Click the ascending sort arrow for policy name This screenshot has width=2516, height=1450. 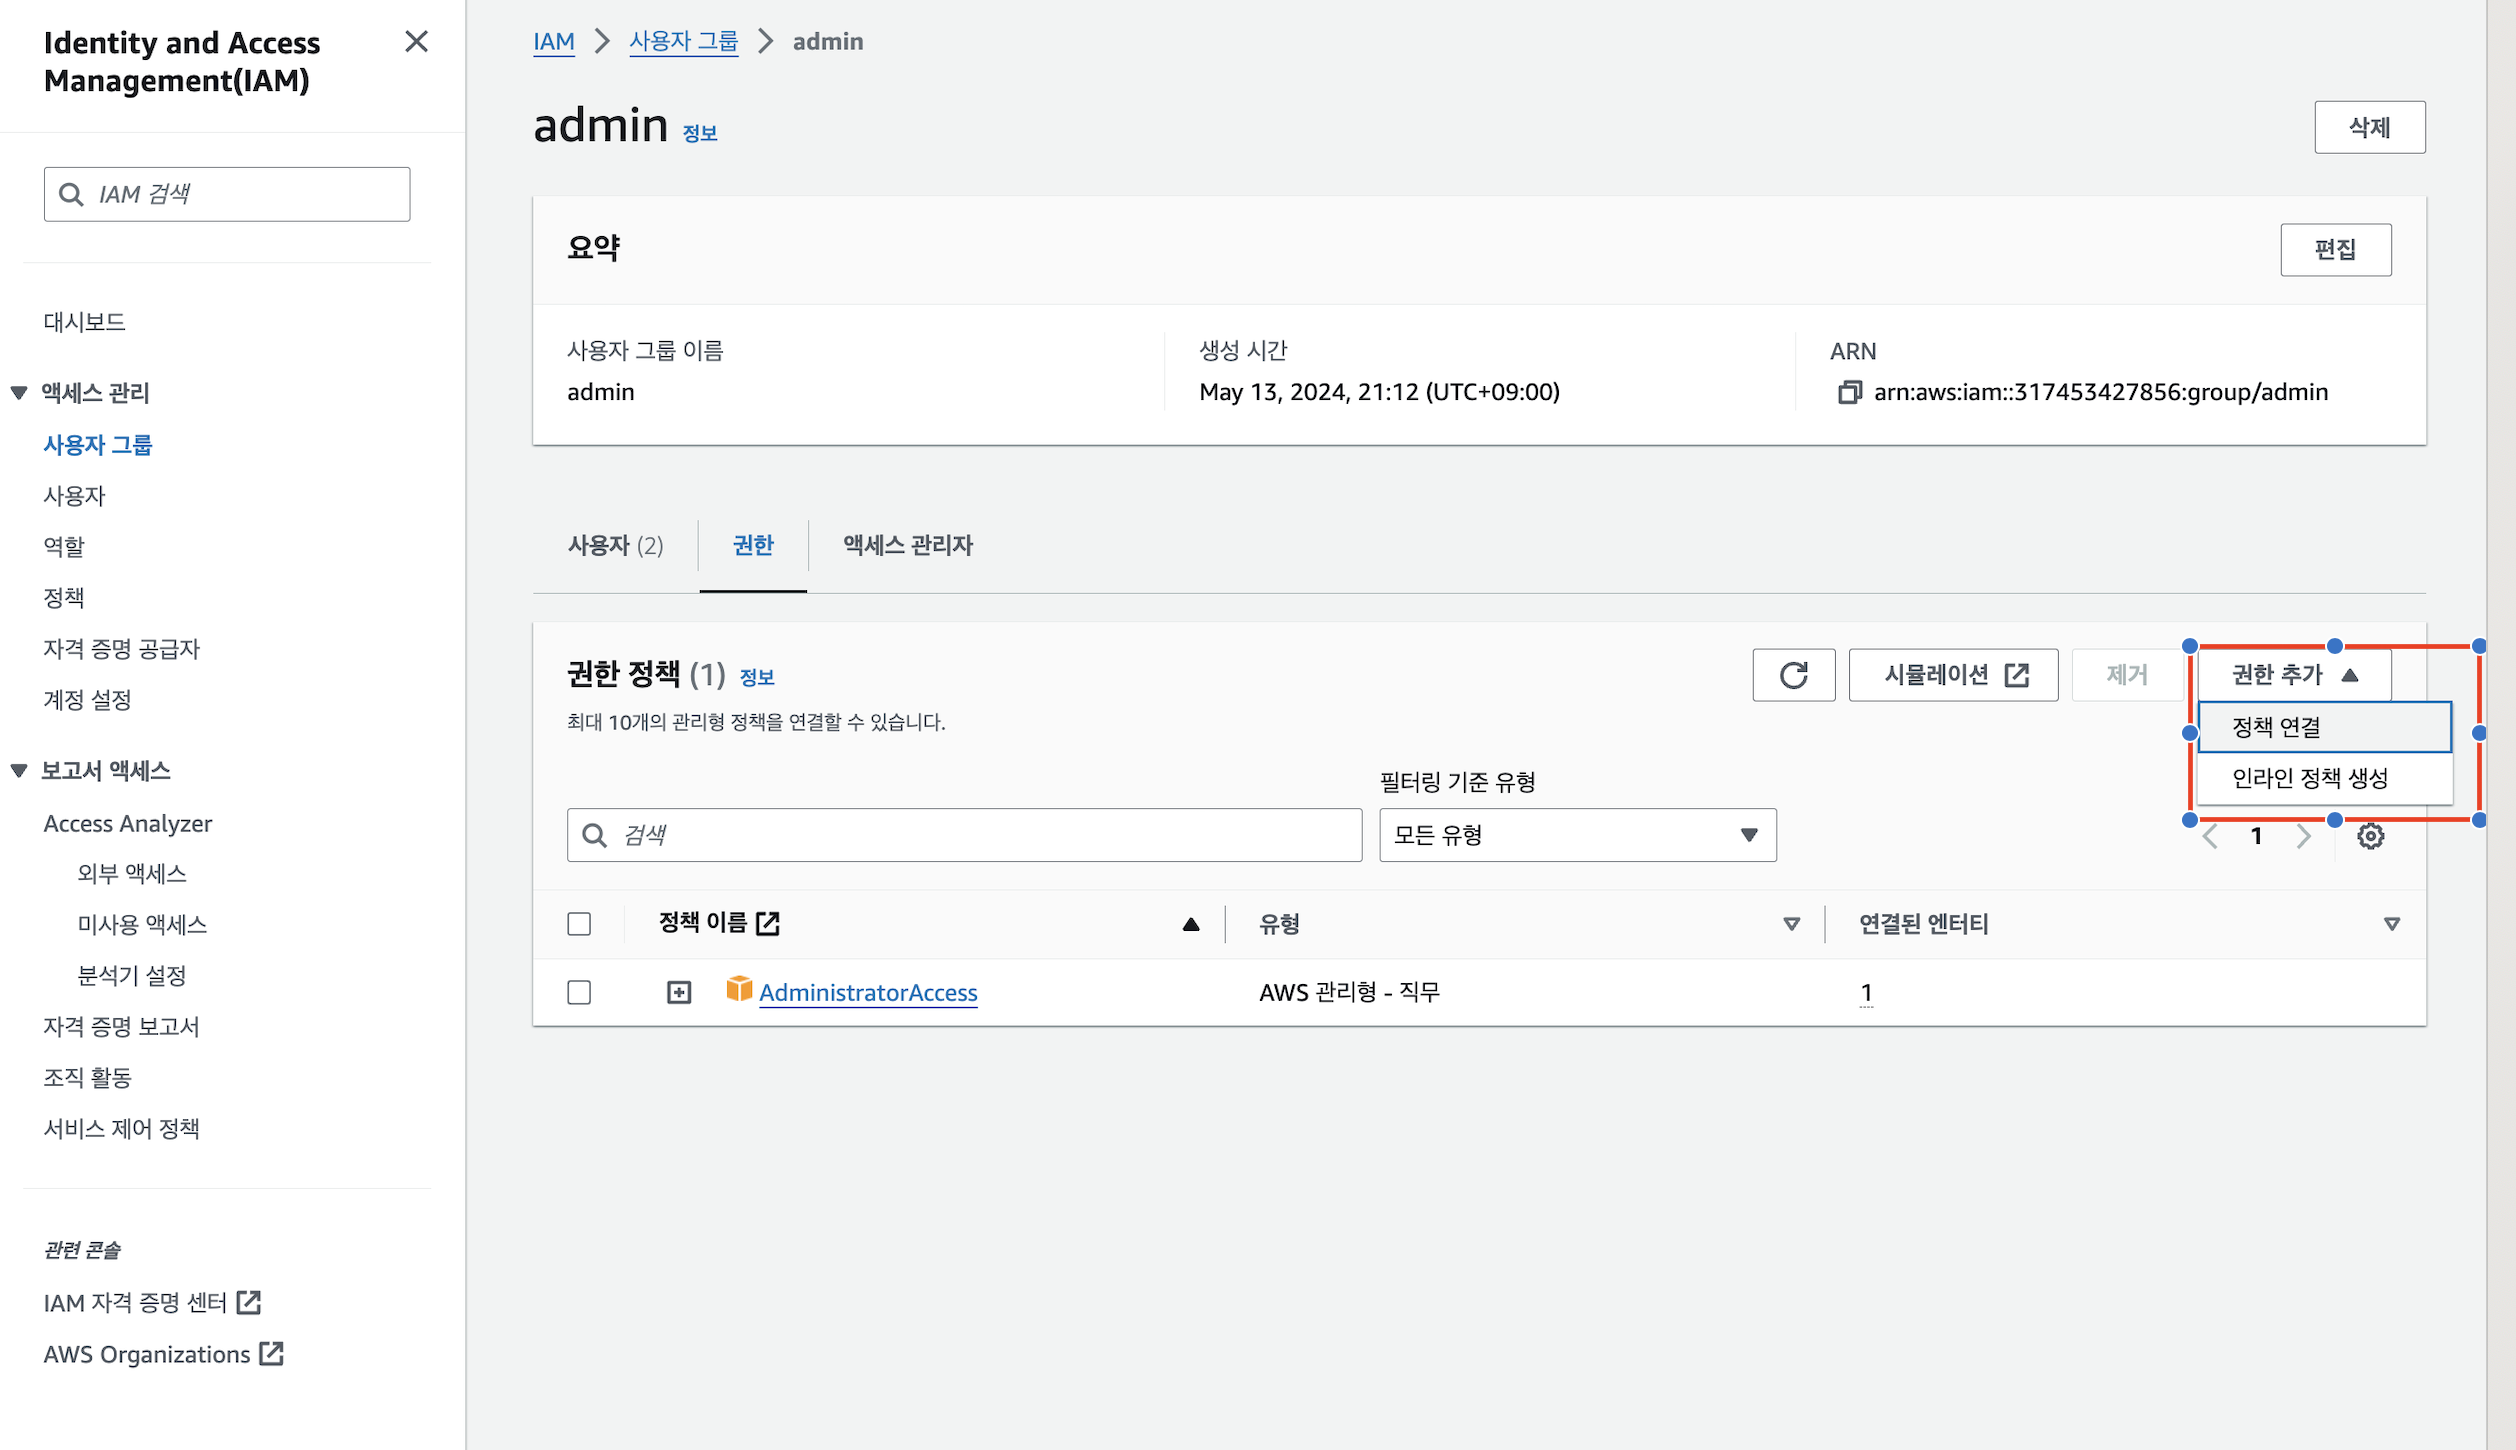(x=1190, y=924)
